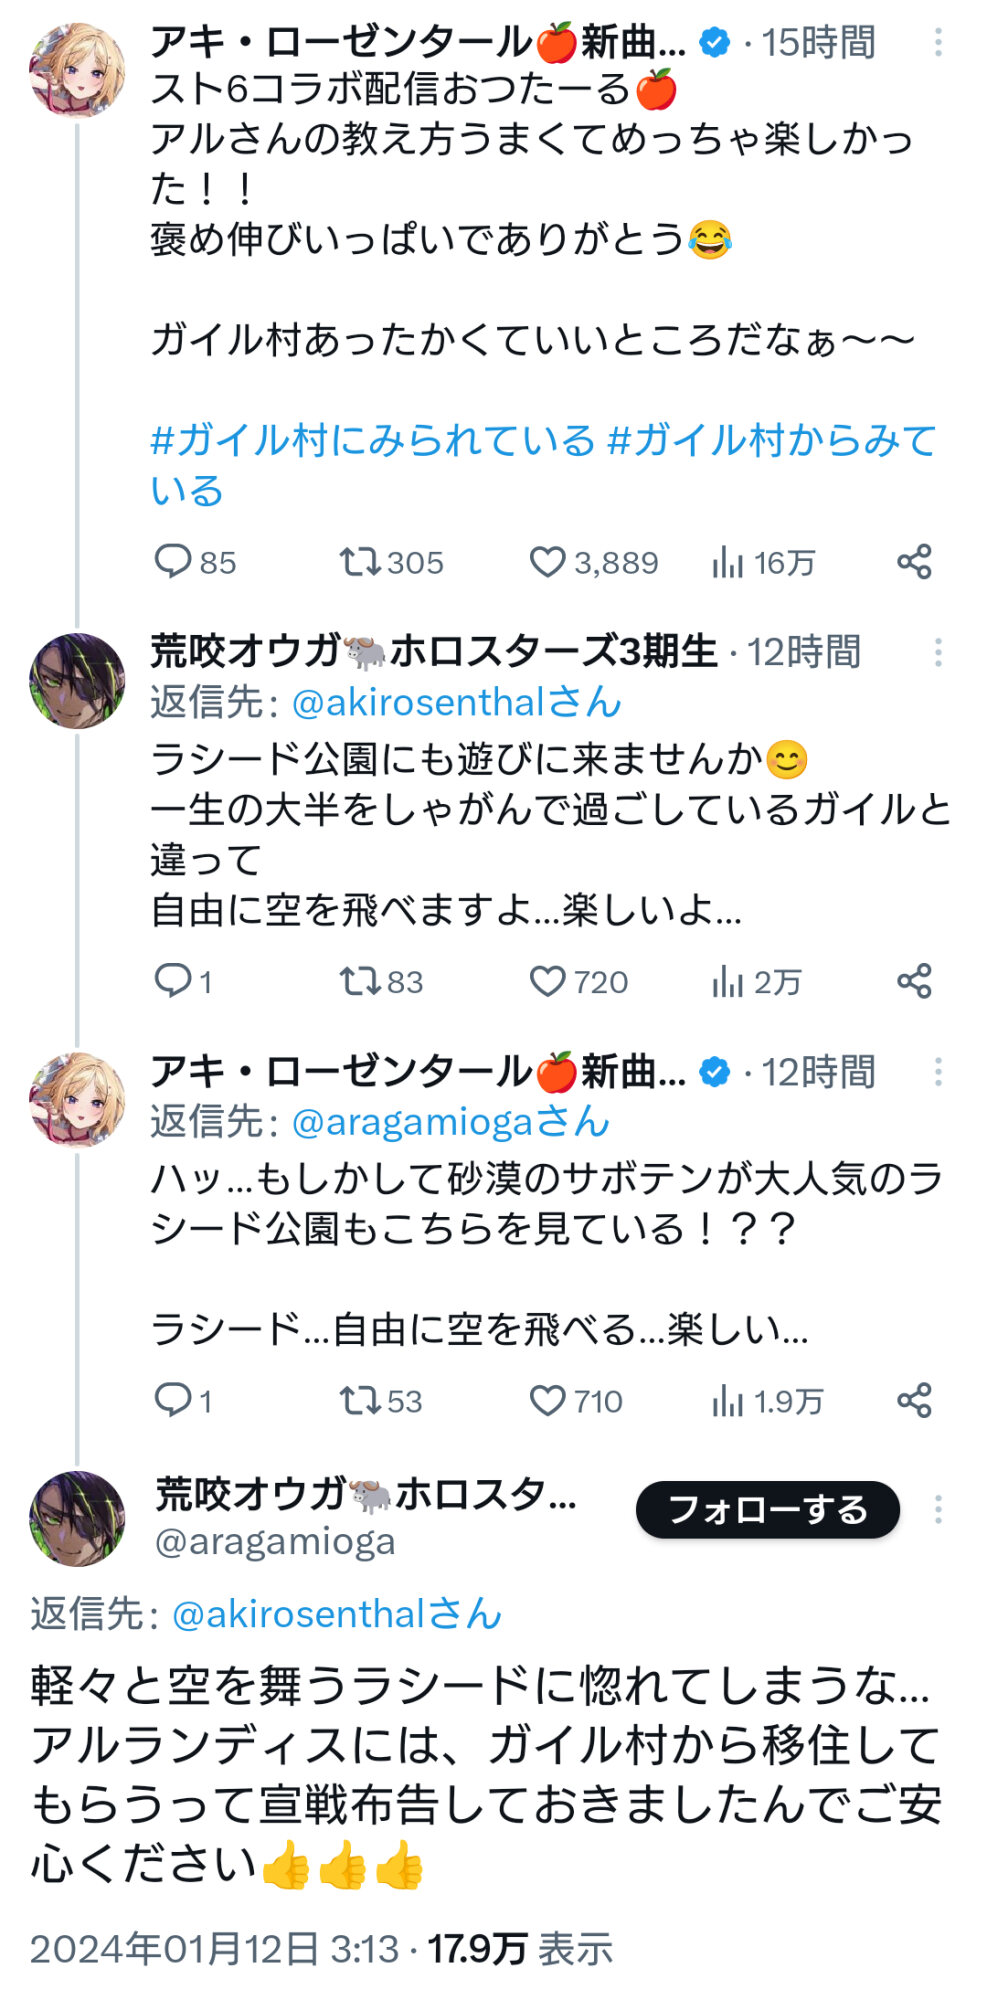Open Aragami Oga's avatar on the main tweet
The width and height of the screenshot is (987, 2000).
(77, 1518)
